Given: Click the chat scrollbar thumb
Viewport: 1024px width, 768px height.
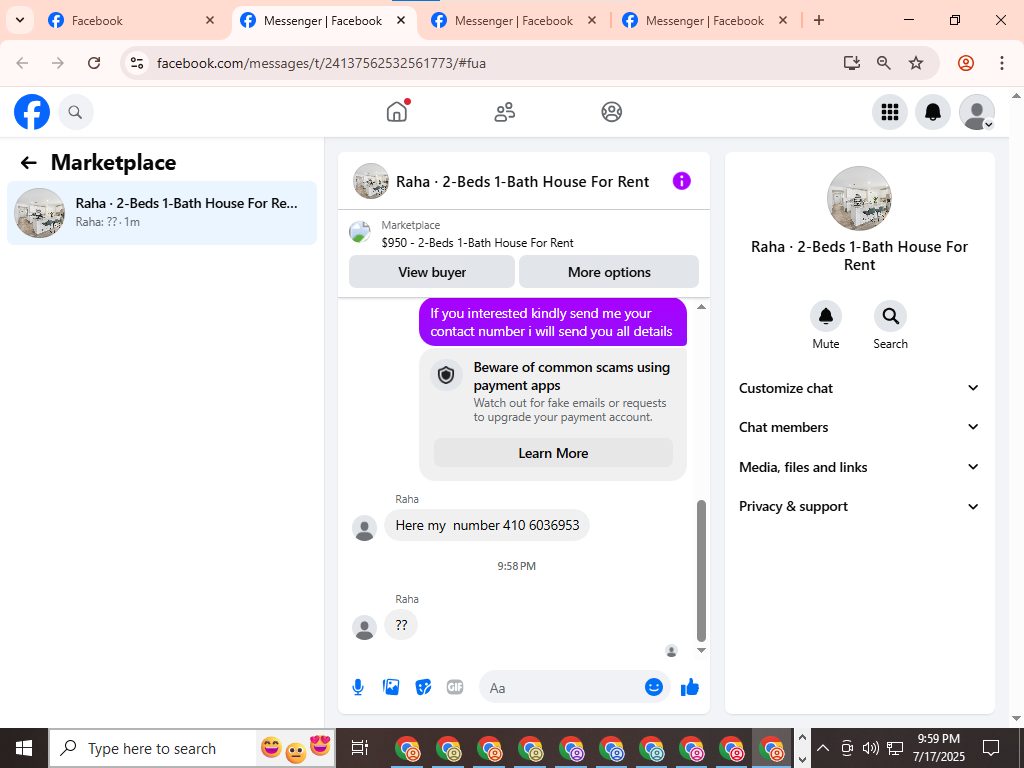Looking at the screenshot, I should (701, 571).
